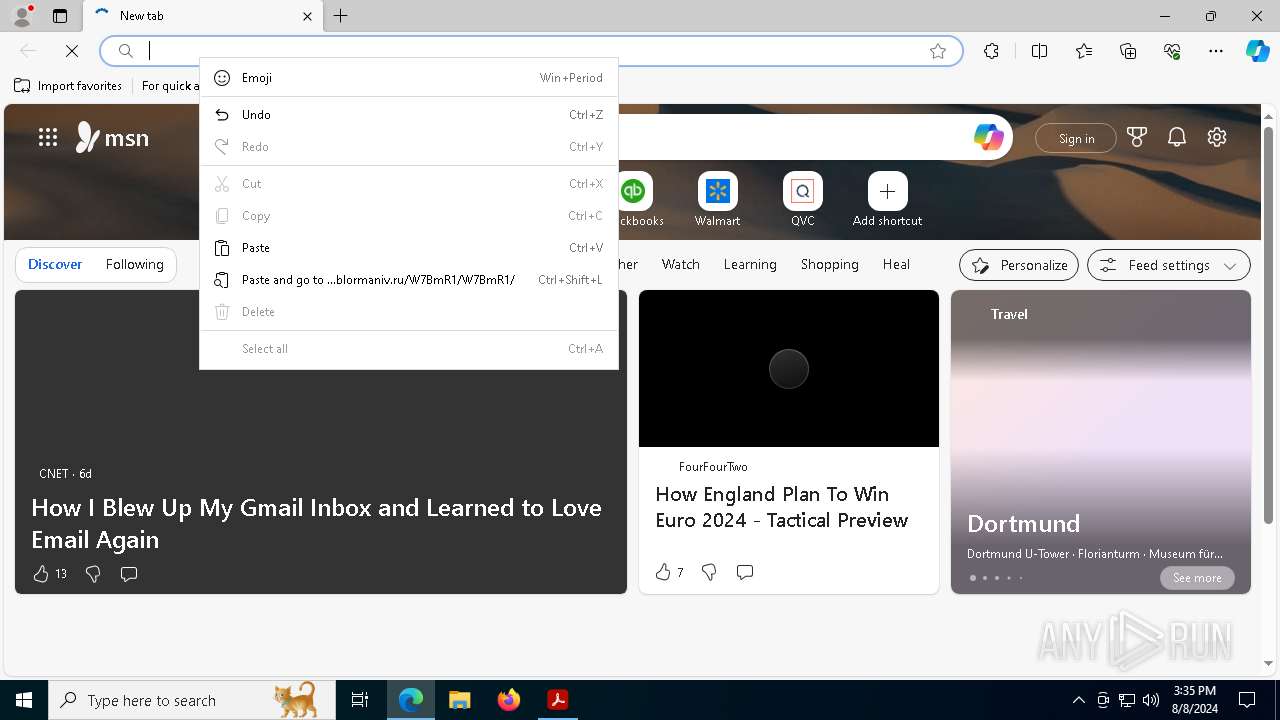The height and width of the screenshot is (720, 1280).
Task: Open the MSN app launcher grid
Action: pos(48,138)
